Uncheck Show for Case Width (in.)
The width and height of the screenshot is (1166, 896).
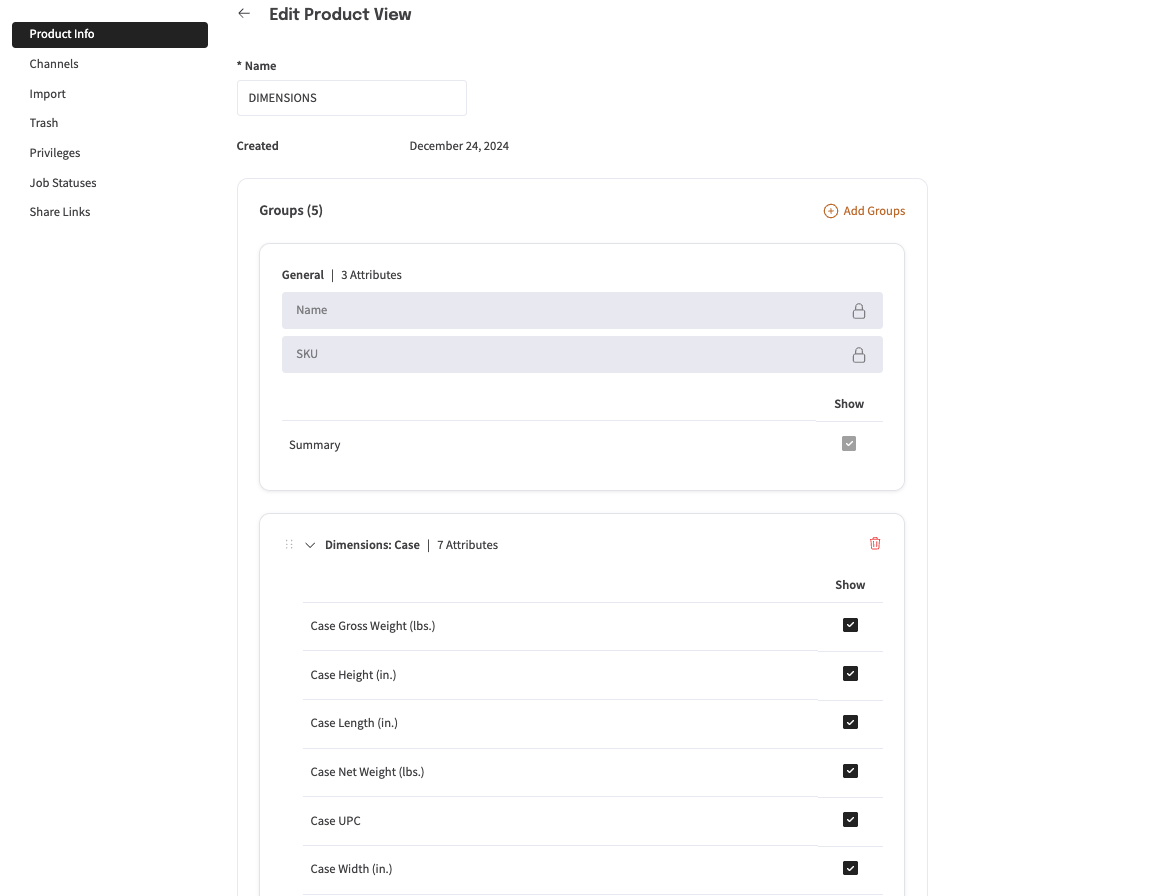pos(850,868)
